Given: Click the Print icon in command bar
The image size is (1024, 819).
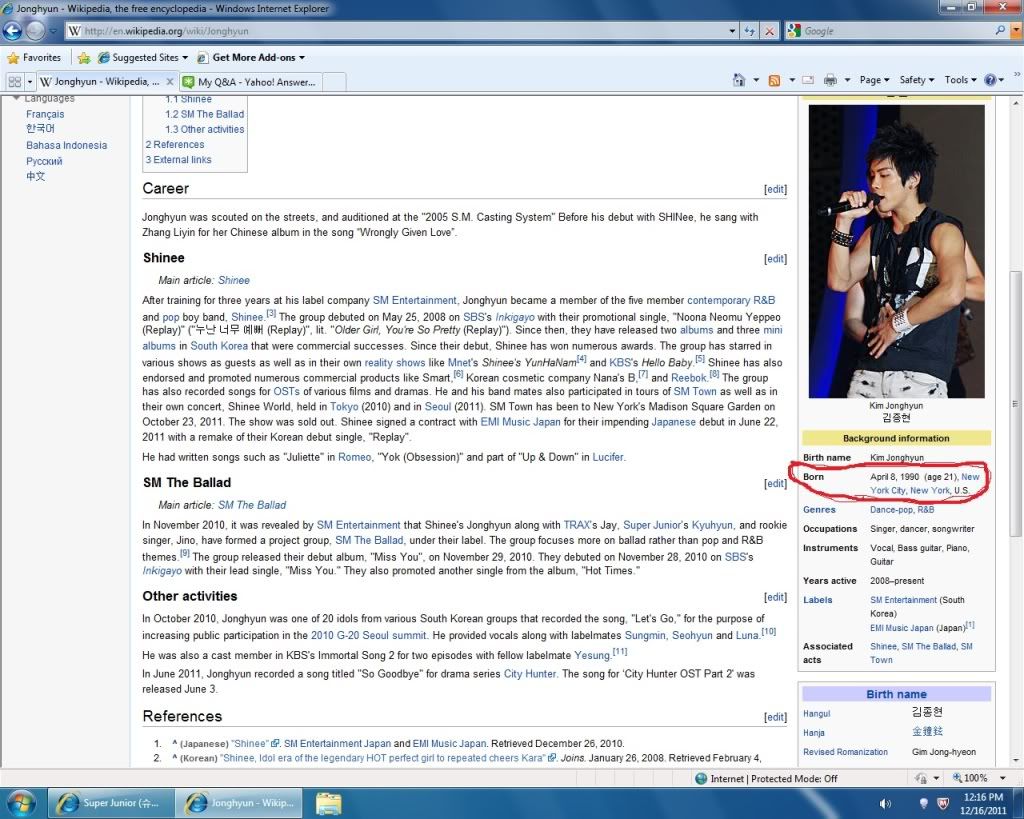Looking at the screenshot, I should [x=831, y=80].
